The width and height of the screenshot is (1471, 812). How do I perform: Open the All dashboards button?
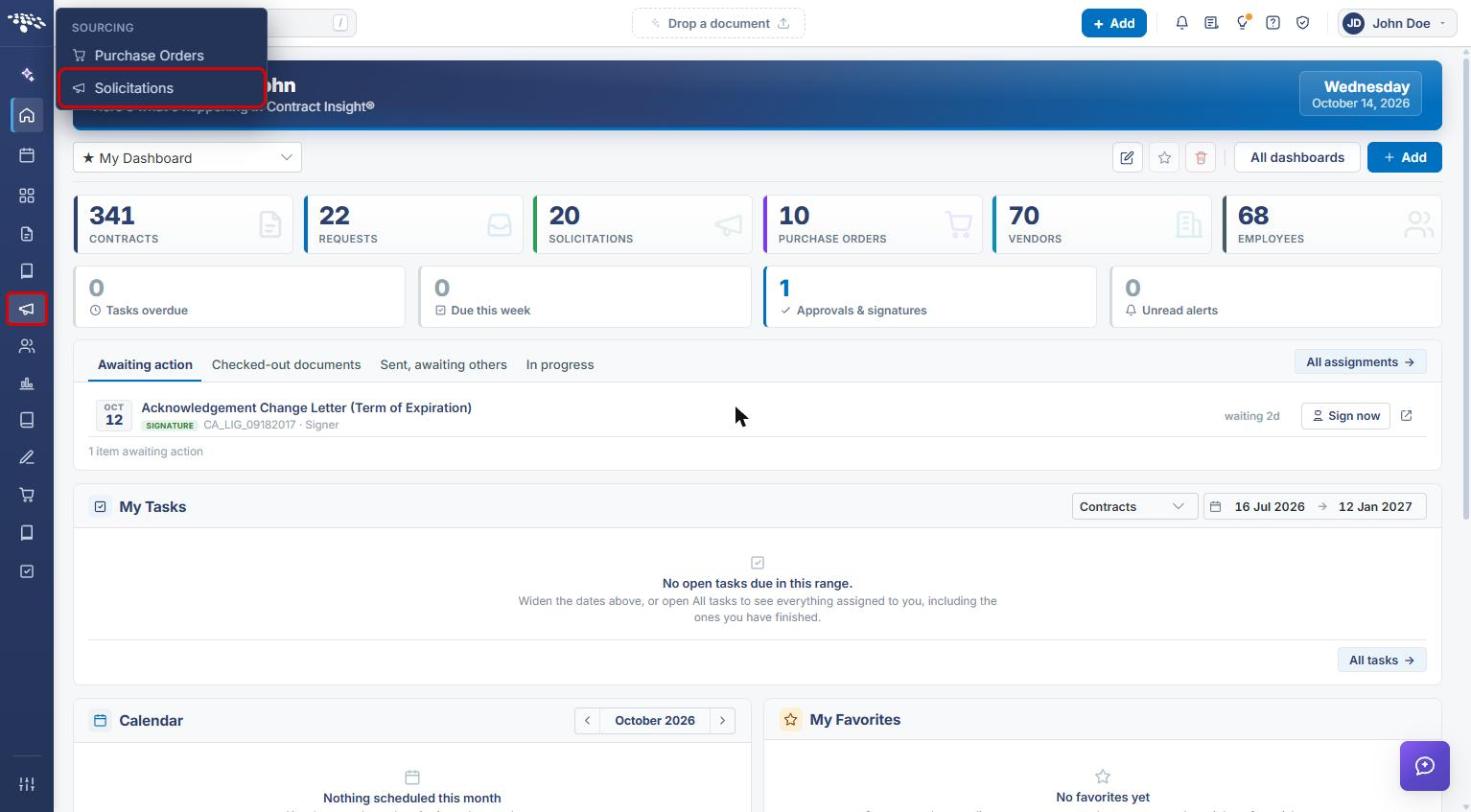coord(1297,157)
